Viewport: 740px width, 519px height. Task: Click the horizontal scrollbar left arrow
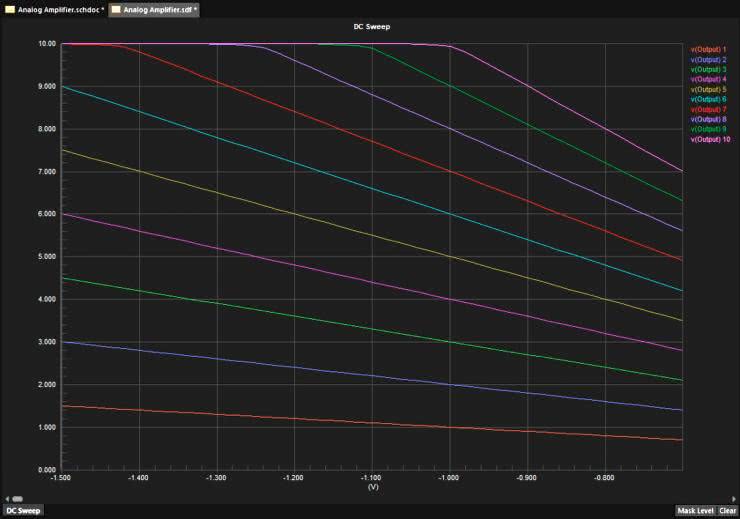pos(5,497)
